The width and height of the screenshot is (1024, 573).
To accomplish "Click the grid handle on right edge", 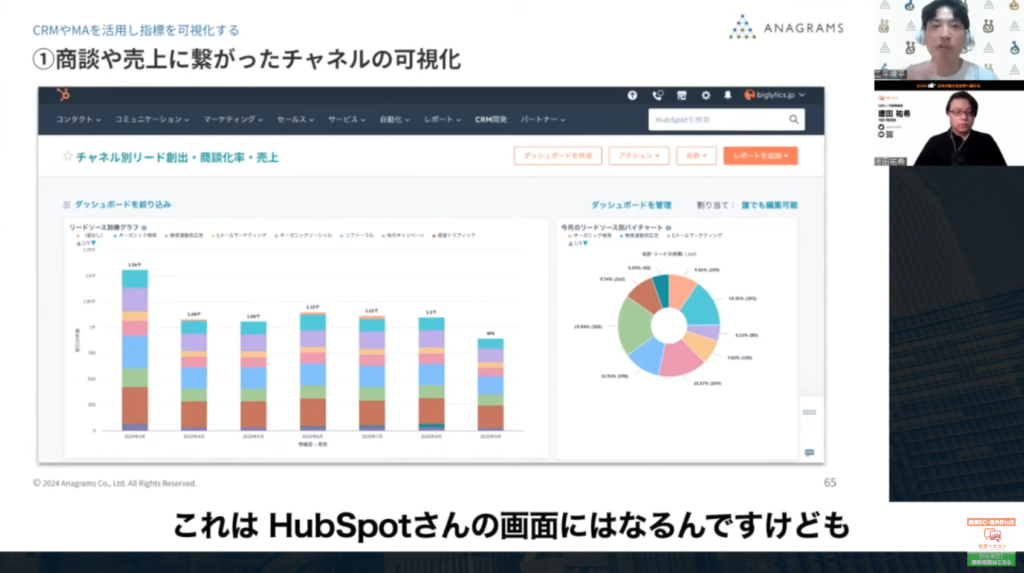I will tap(809, 412).
